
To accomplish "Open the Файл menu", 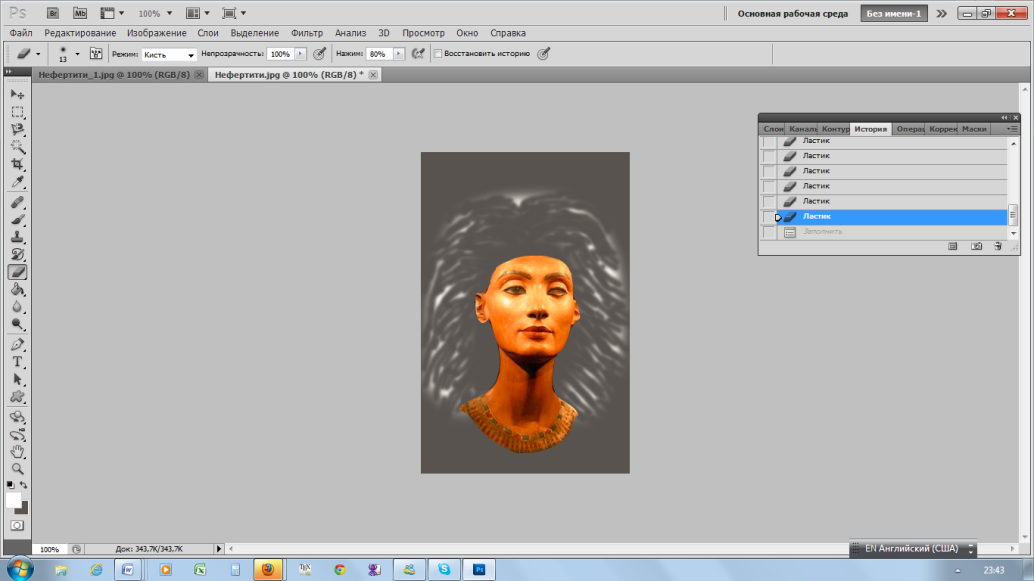I will coord(21,33).
